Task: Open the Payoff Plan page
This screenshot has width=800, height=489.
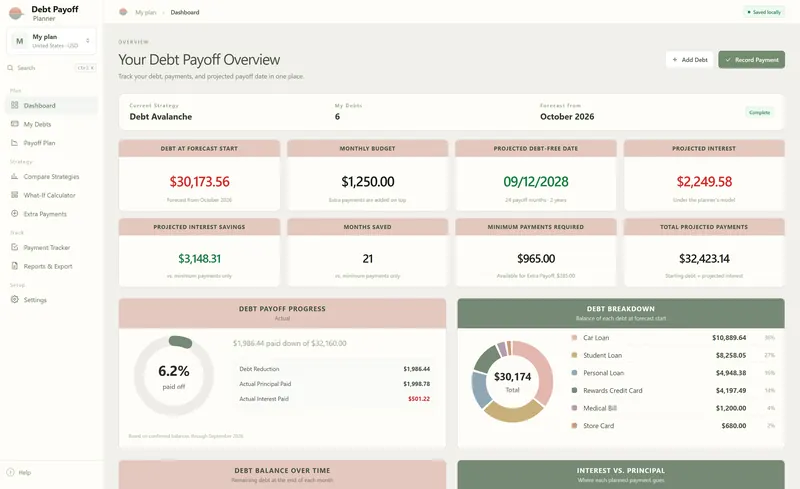Action: [x=51, y=143]
